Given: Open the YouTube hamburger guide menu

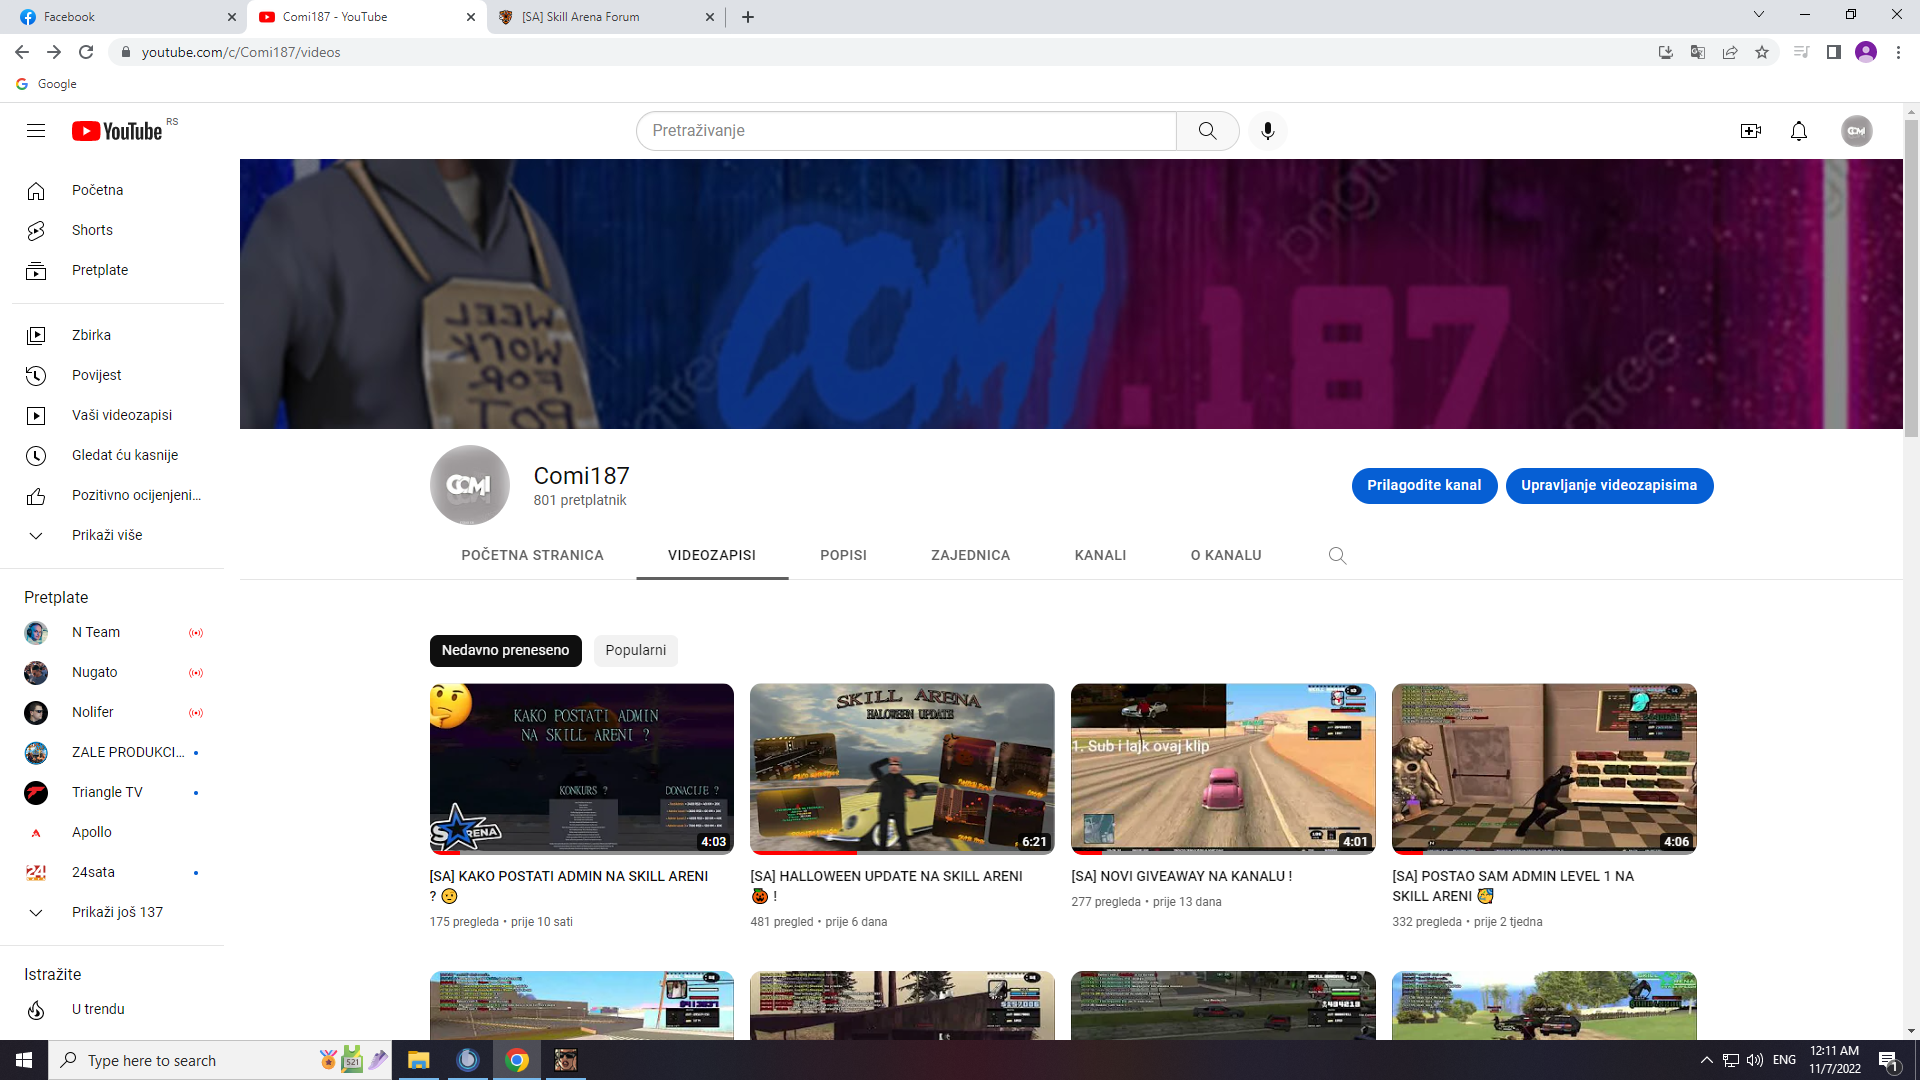Looking at the screenshot, I should click(x=36, y=131).
